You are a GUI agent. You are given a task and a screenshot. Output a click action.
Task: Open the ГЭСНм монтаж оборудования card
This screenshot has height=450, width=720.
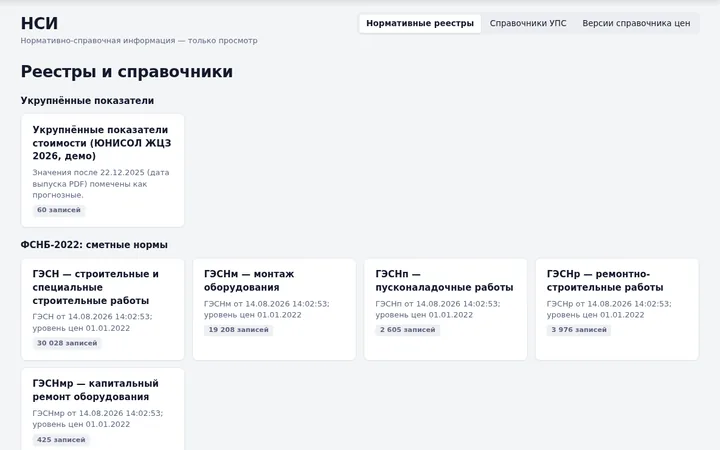[274, 309]
